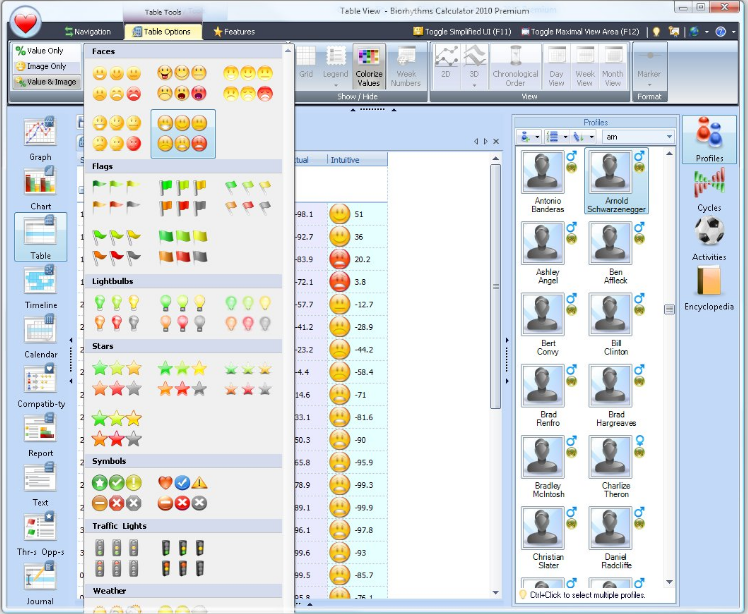Toggle Simplified UI (F11)
Viewport: 748px width, 614px height.
click(462, 31)
